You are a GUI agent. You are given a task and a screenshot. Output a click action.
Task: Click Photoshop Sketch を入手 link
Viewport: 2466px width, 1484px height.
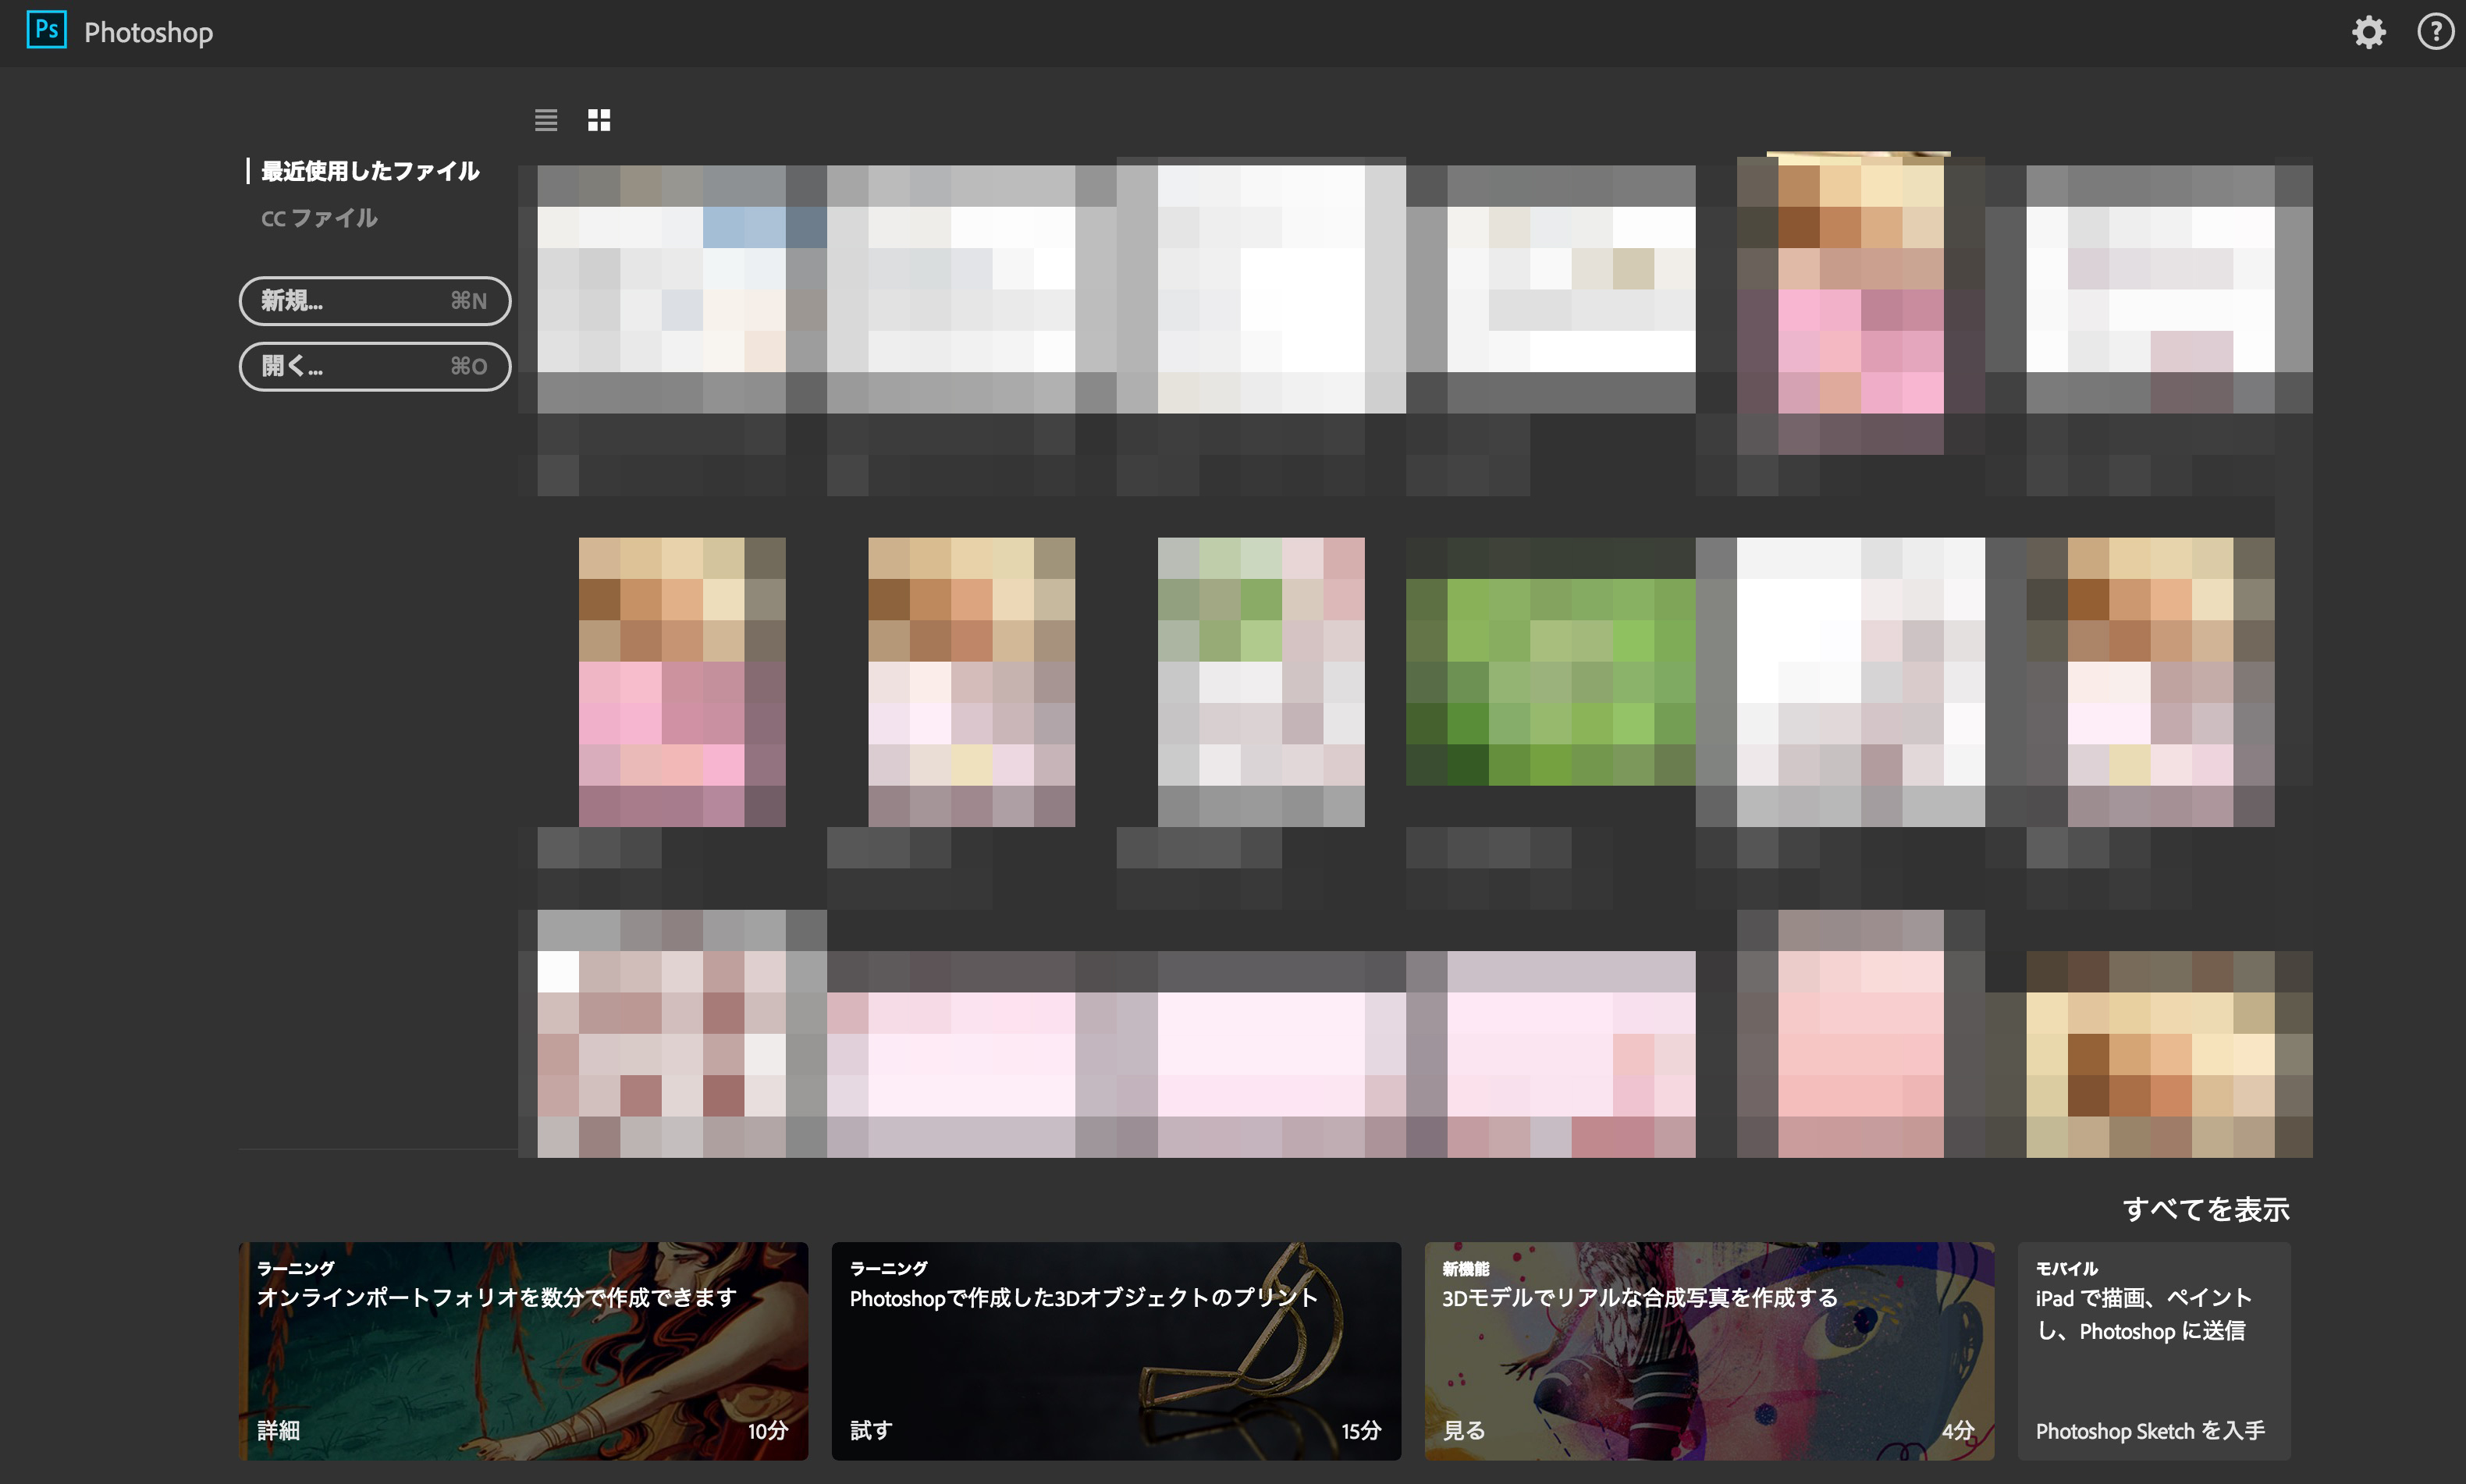pos(2150,1431)
